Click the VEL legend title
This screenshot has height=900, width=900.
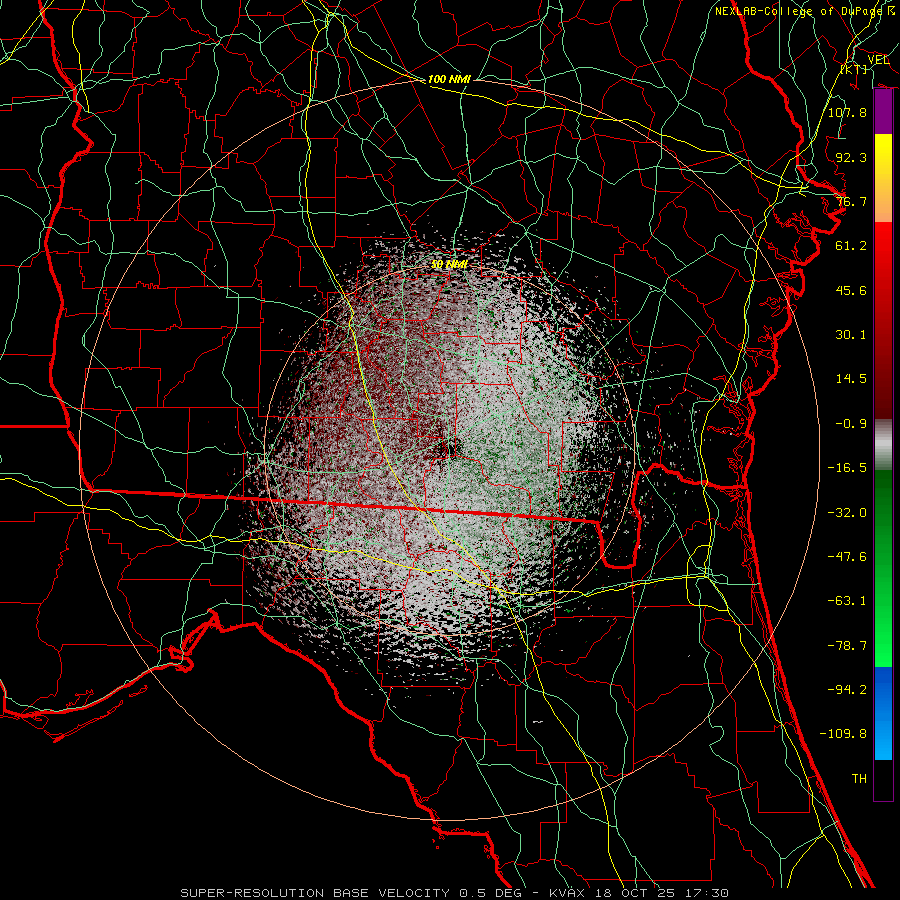[878, 60]
